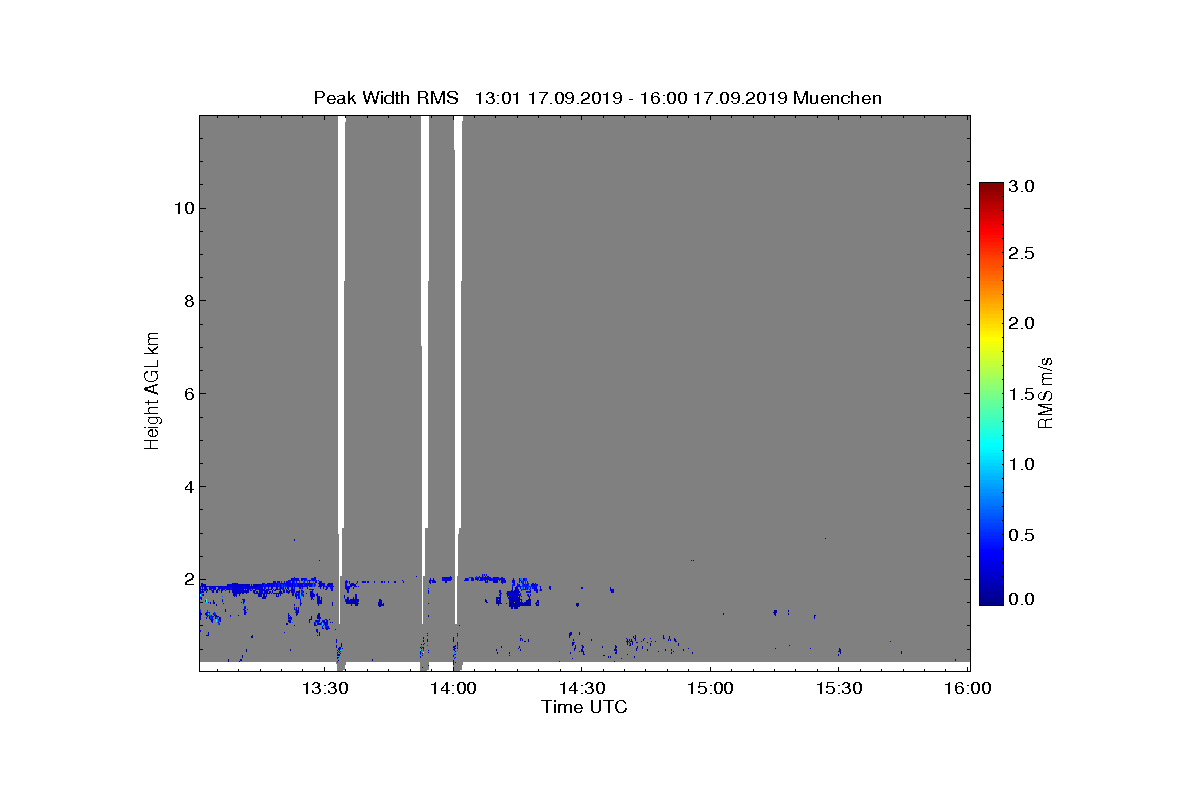Click the 14:00 time tick label
This screenshot has height=800, width=1200.
[455, 688]
